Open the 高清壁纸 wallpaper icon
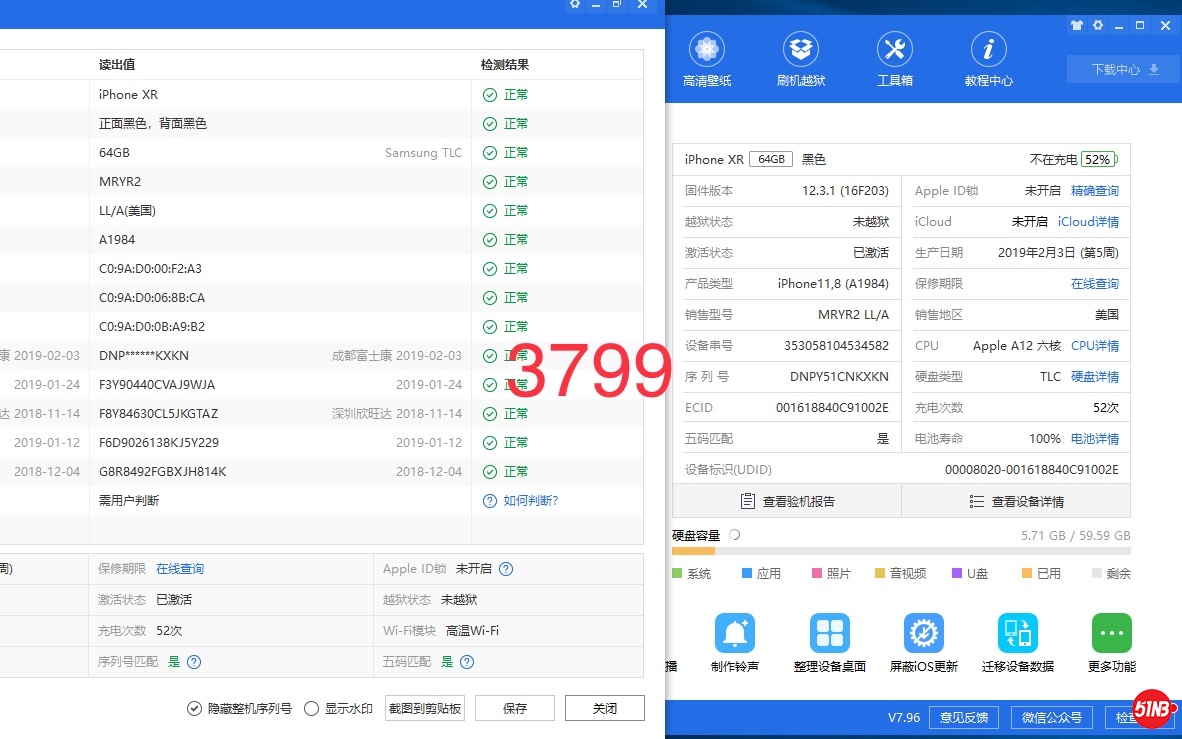The image size is (1182, 739). [x=707, y=49]
